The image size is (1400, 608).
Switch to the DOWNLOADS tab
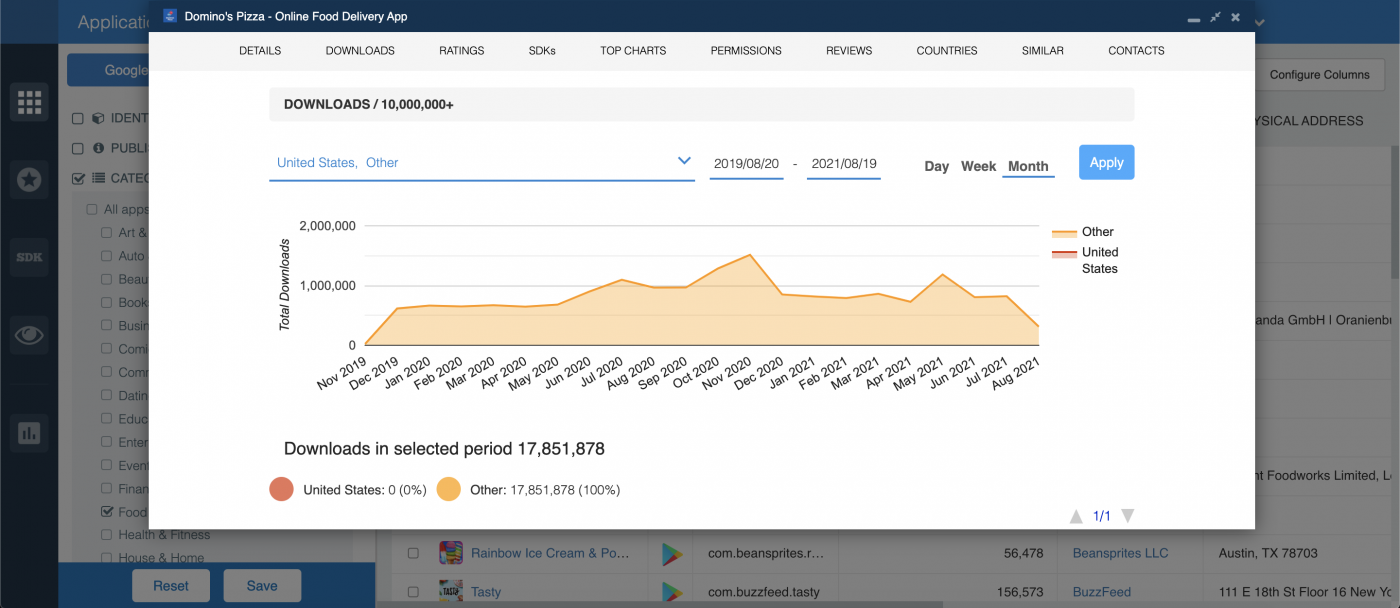tap(360, 50)
